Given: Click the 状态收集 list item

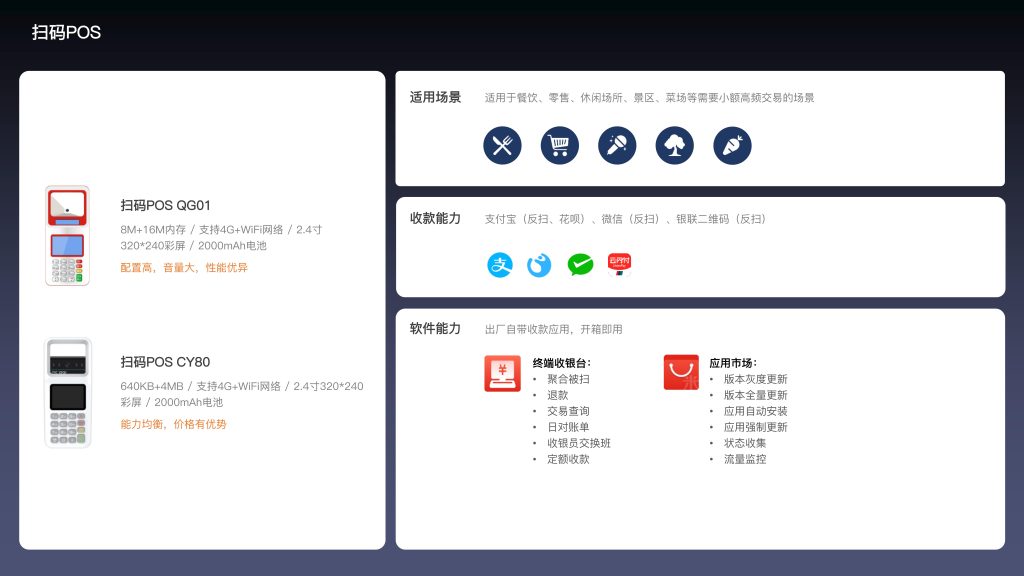Looking at the screenshot, I should [745, 443].
